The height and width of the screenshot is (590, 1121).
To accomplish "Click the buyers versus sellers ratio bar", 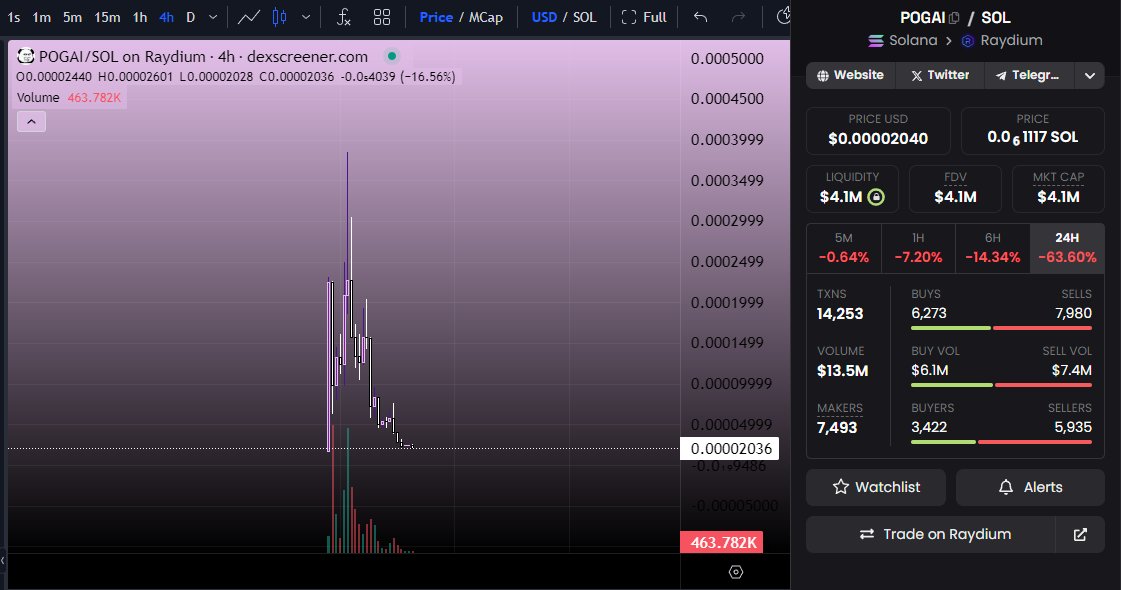I will pyautogui.click(x=1001, y=442).
